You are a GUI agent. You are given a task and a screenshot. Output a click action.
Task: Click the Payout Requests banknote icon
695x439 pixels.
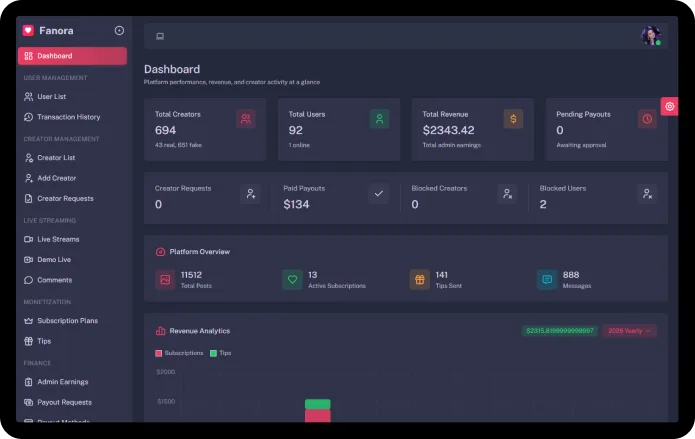(x=28, y=402)
